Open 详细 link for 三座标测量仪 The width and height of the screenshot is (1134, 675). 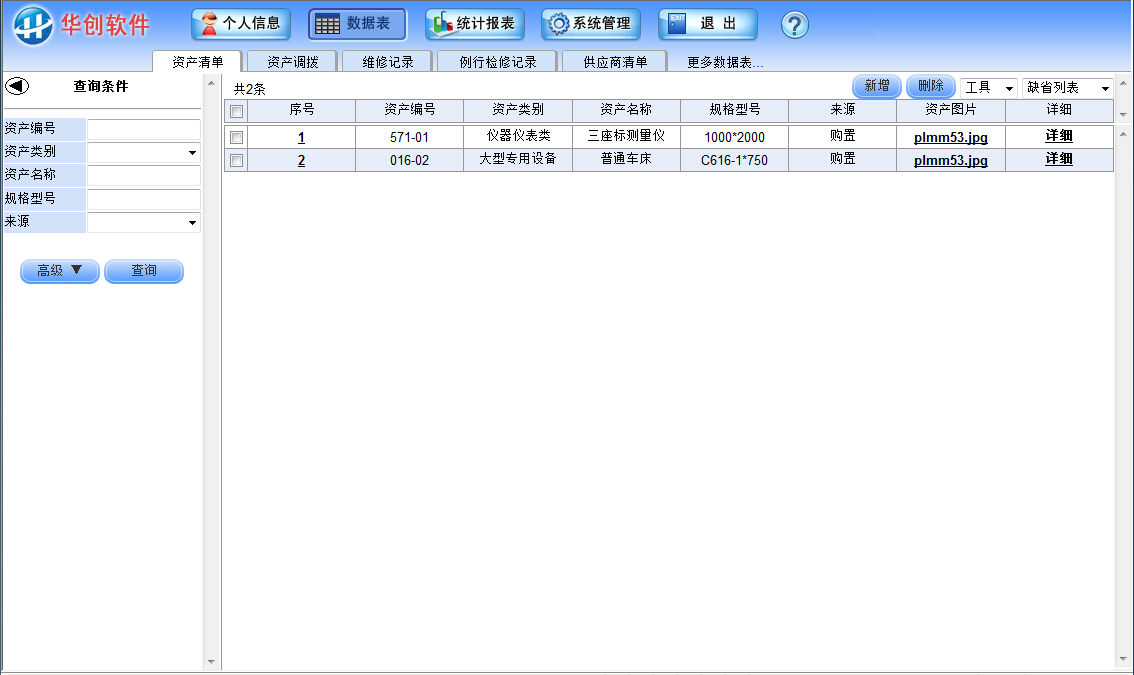1059,136
